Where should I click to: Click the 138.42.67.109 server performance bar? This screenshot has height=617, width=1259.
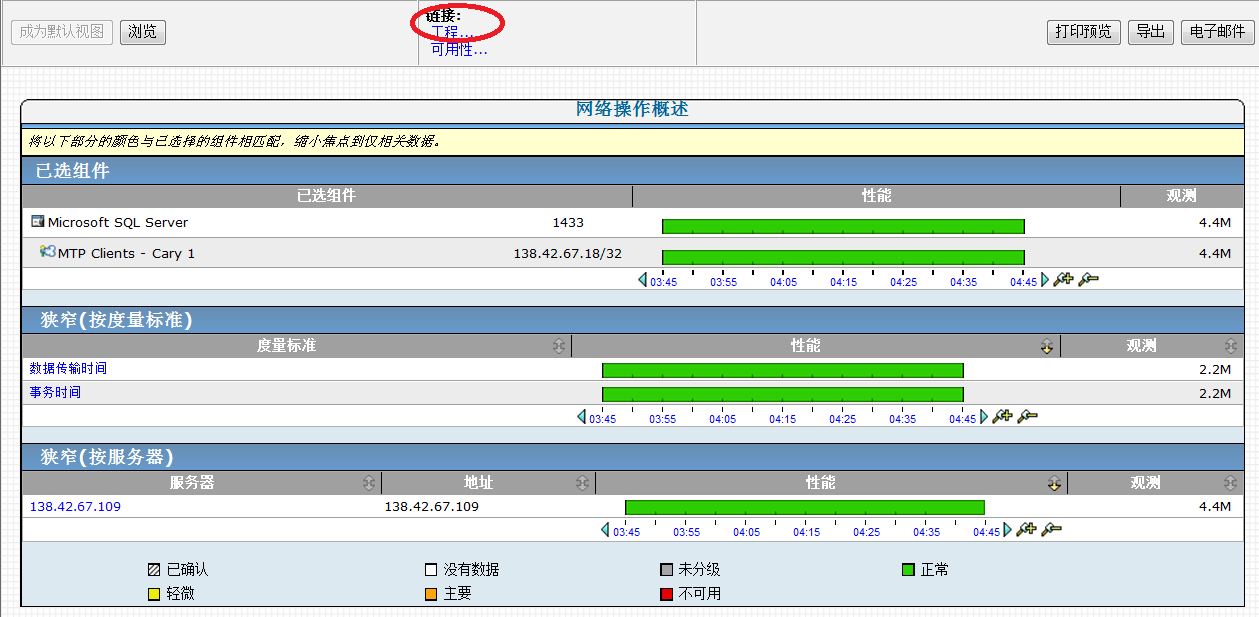pos(805,507)
